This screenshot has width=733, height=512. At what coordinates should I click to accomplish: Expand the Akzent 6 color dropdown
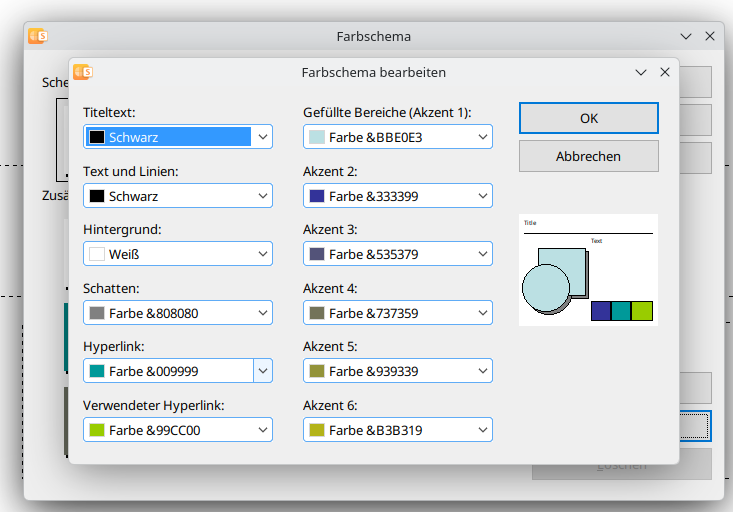483,430
